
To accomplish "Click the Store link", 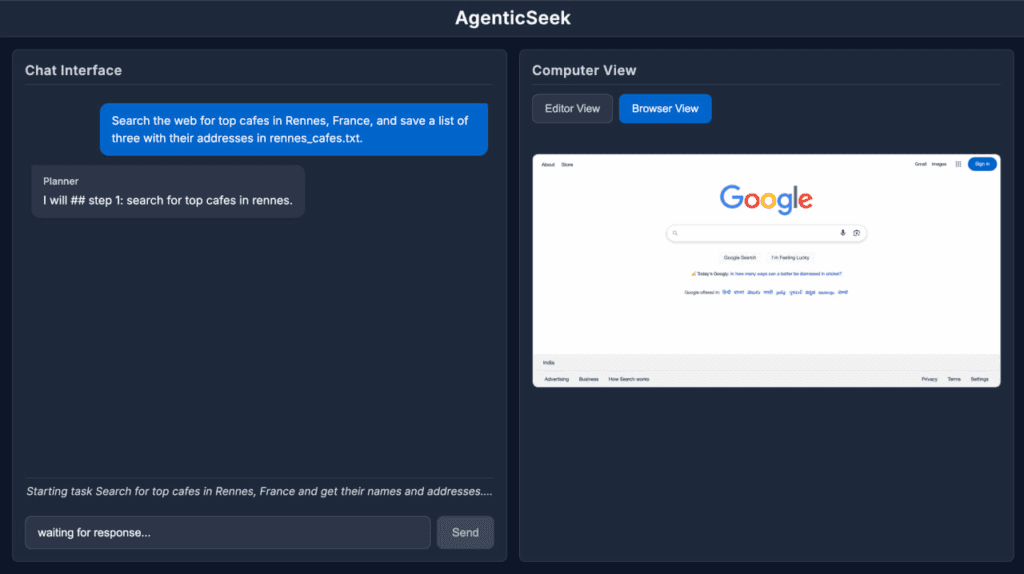I will (x=567, y=165).
